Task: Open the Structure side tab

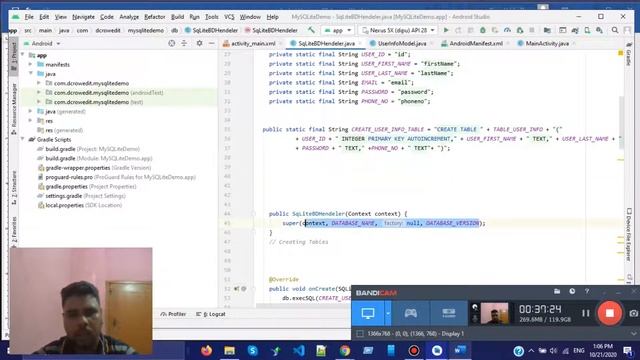Action: click(x=14, y=187)
